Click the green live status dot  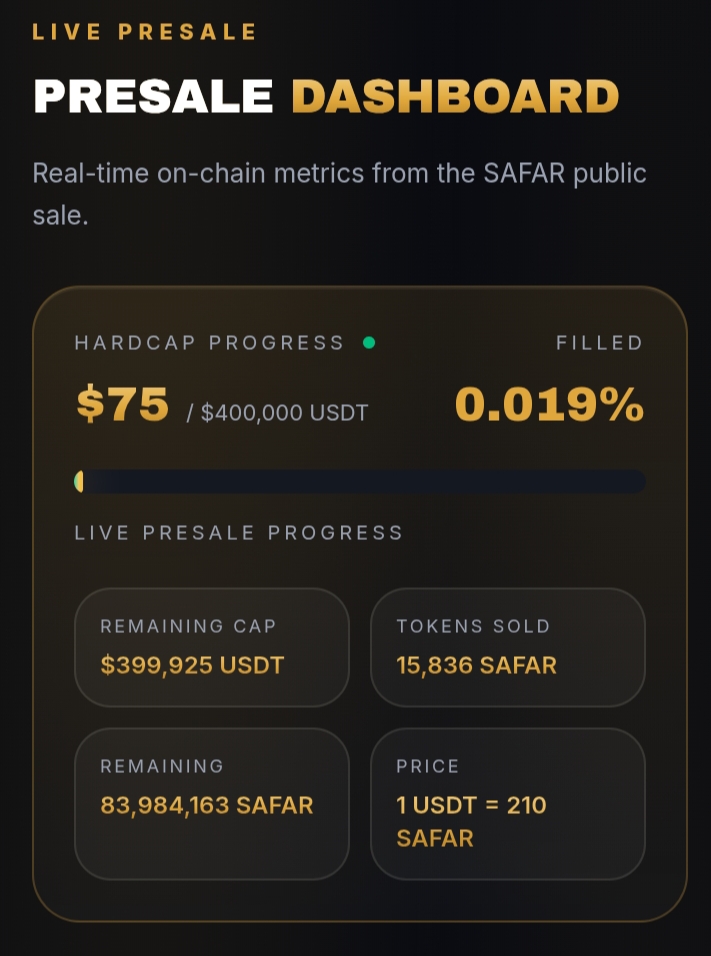tap(369, 343)
